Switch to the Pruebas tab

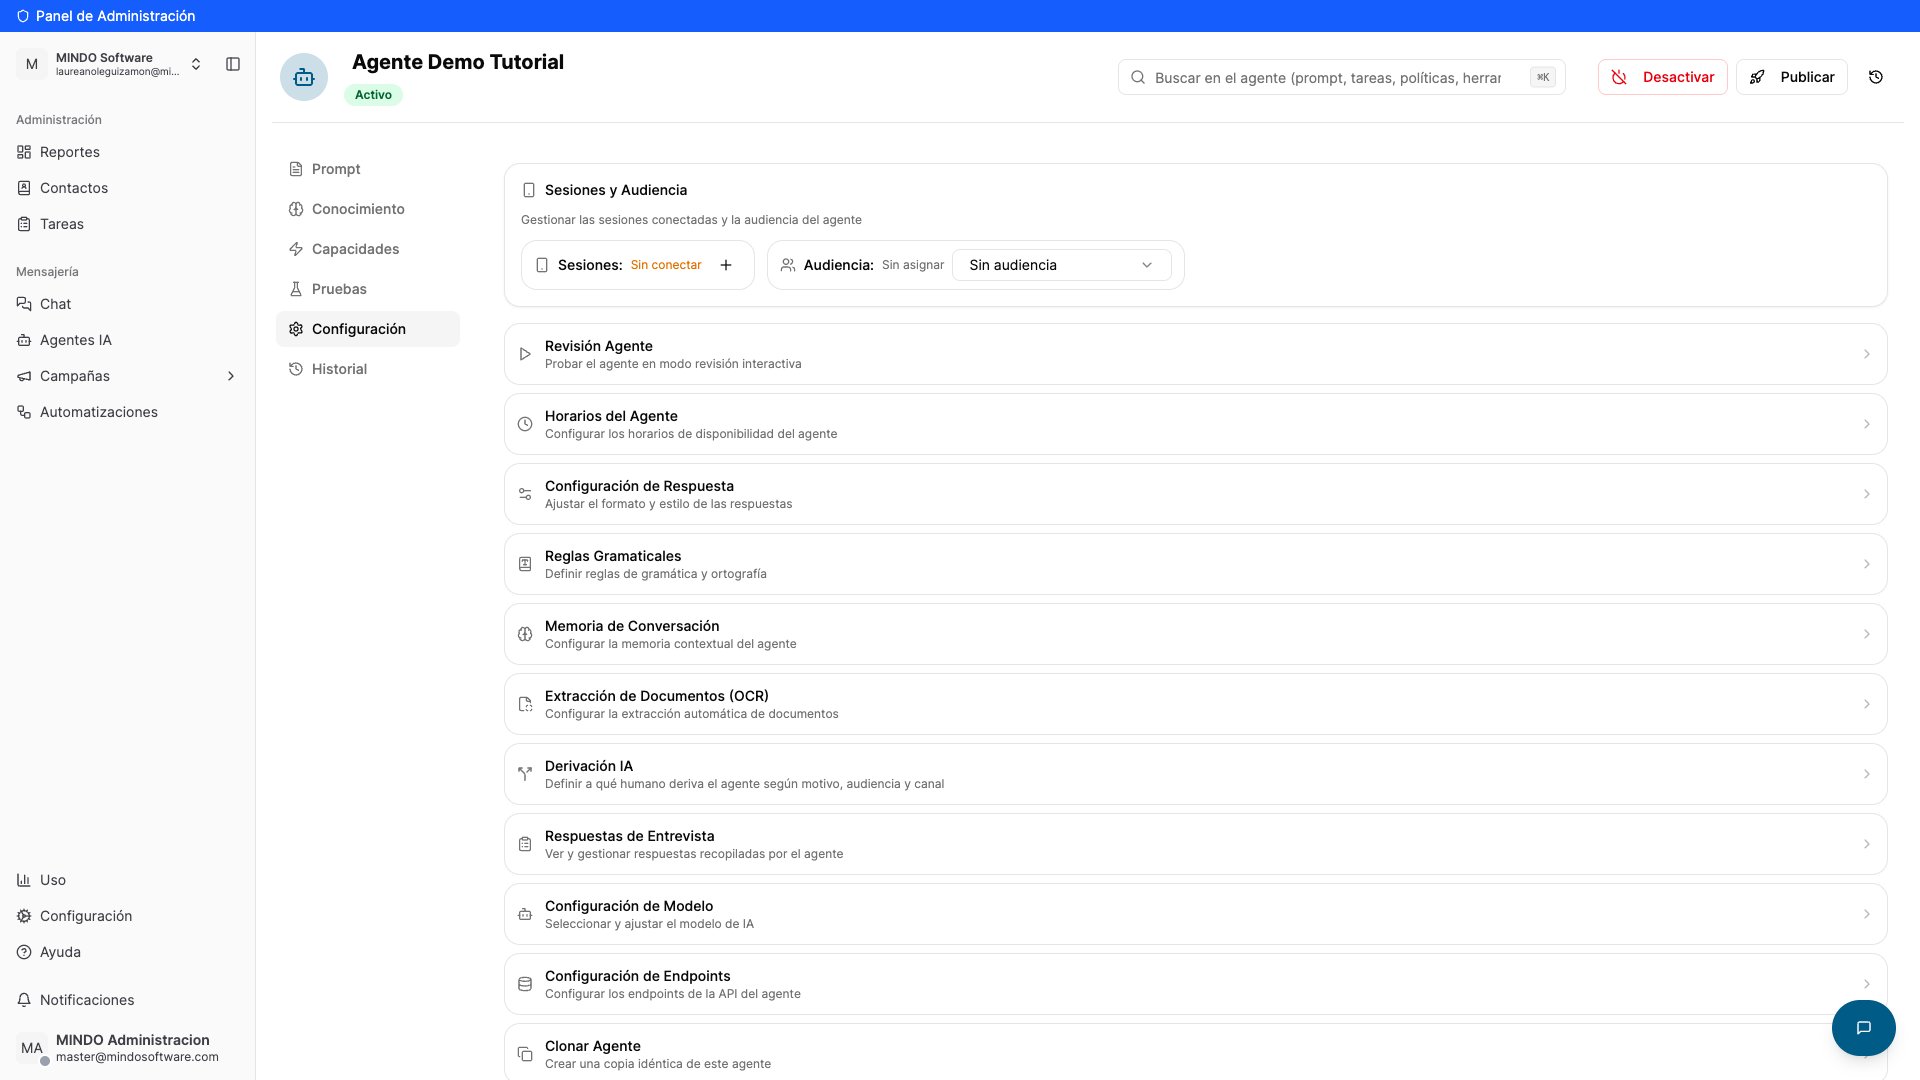368,289
